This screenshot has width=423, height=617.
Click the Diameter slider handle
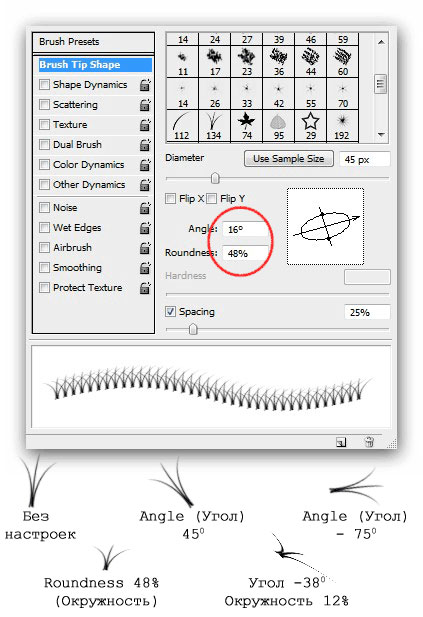click(215, 178)
